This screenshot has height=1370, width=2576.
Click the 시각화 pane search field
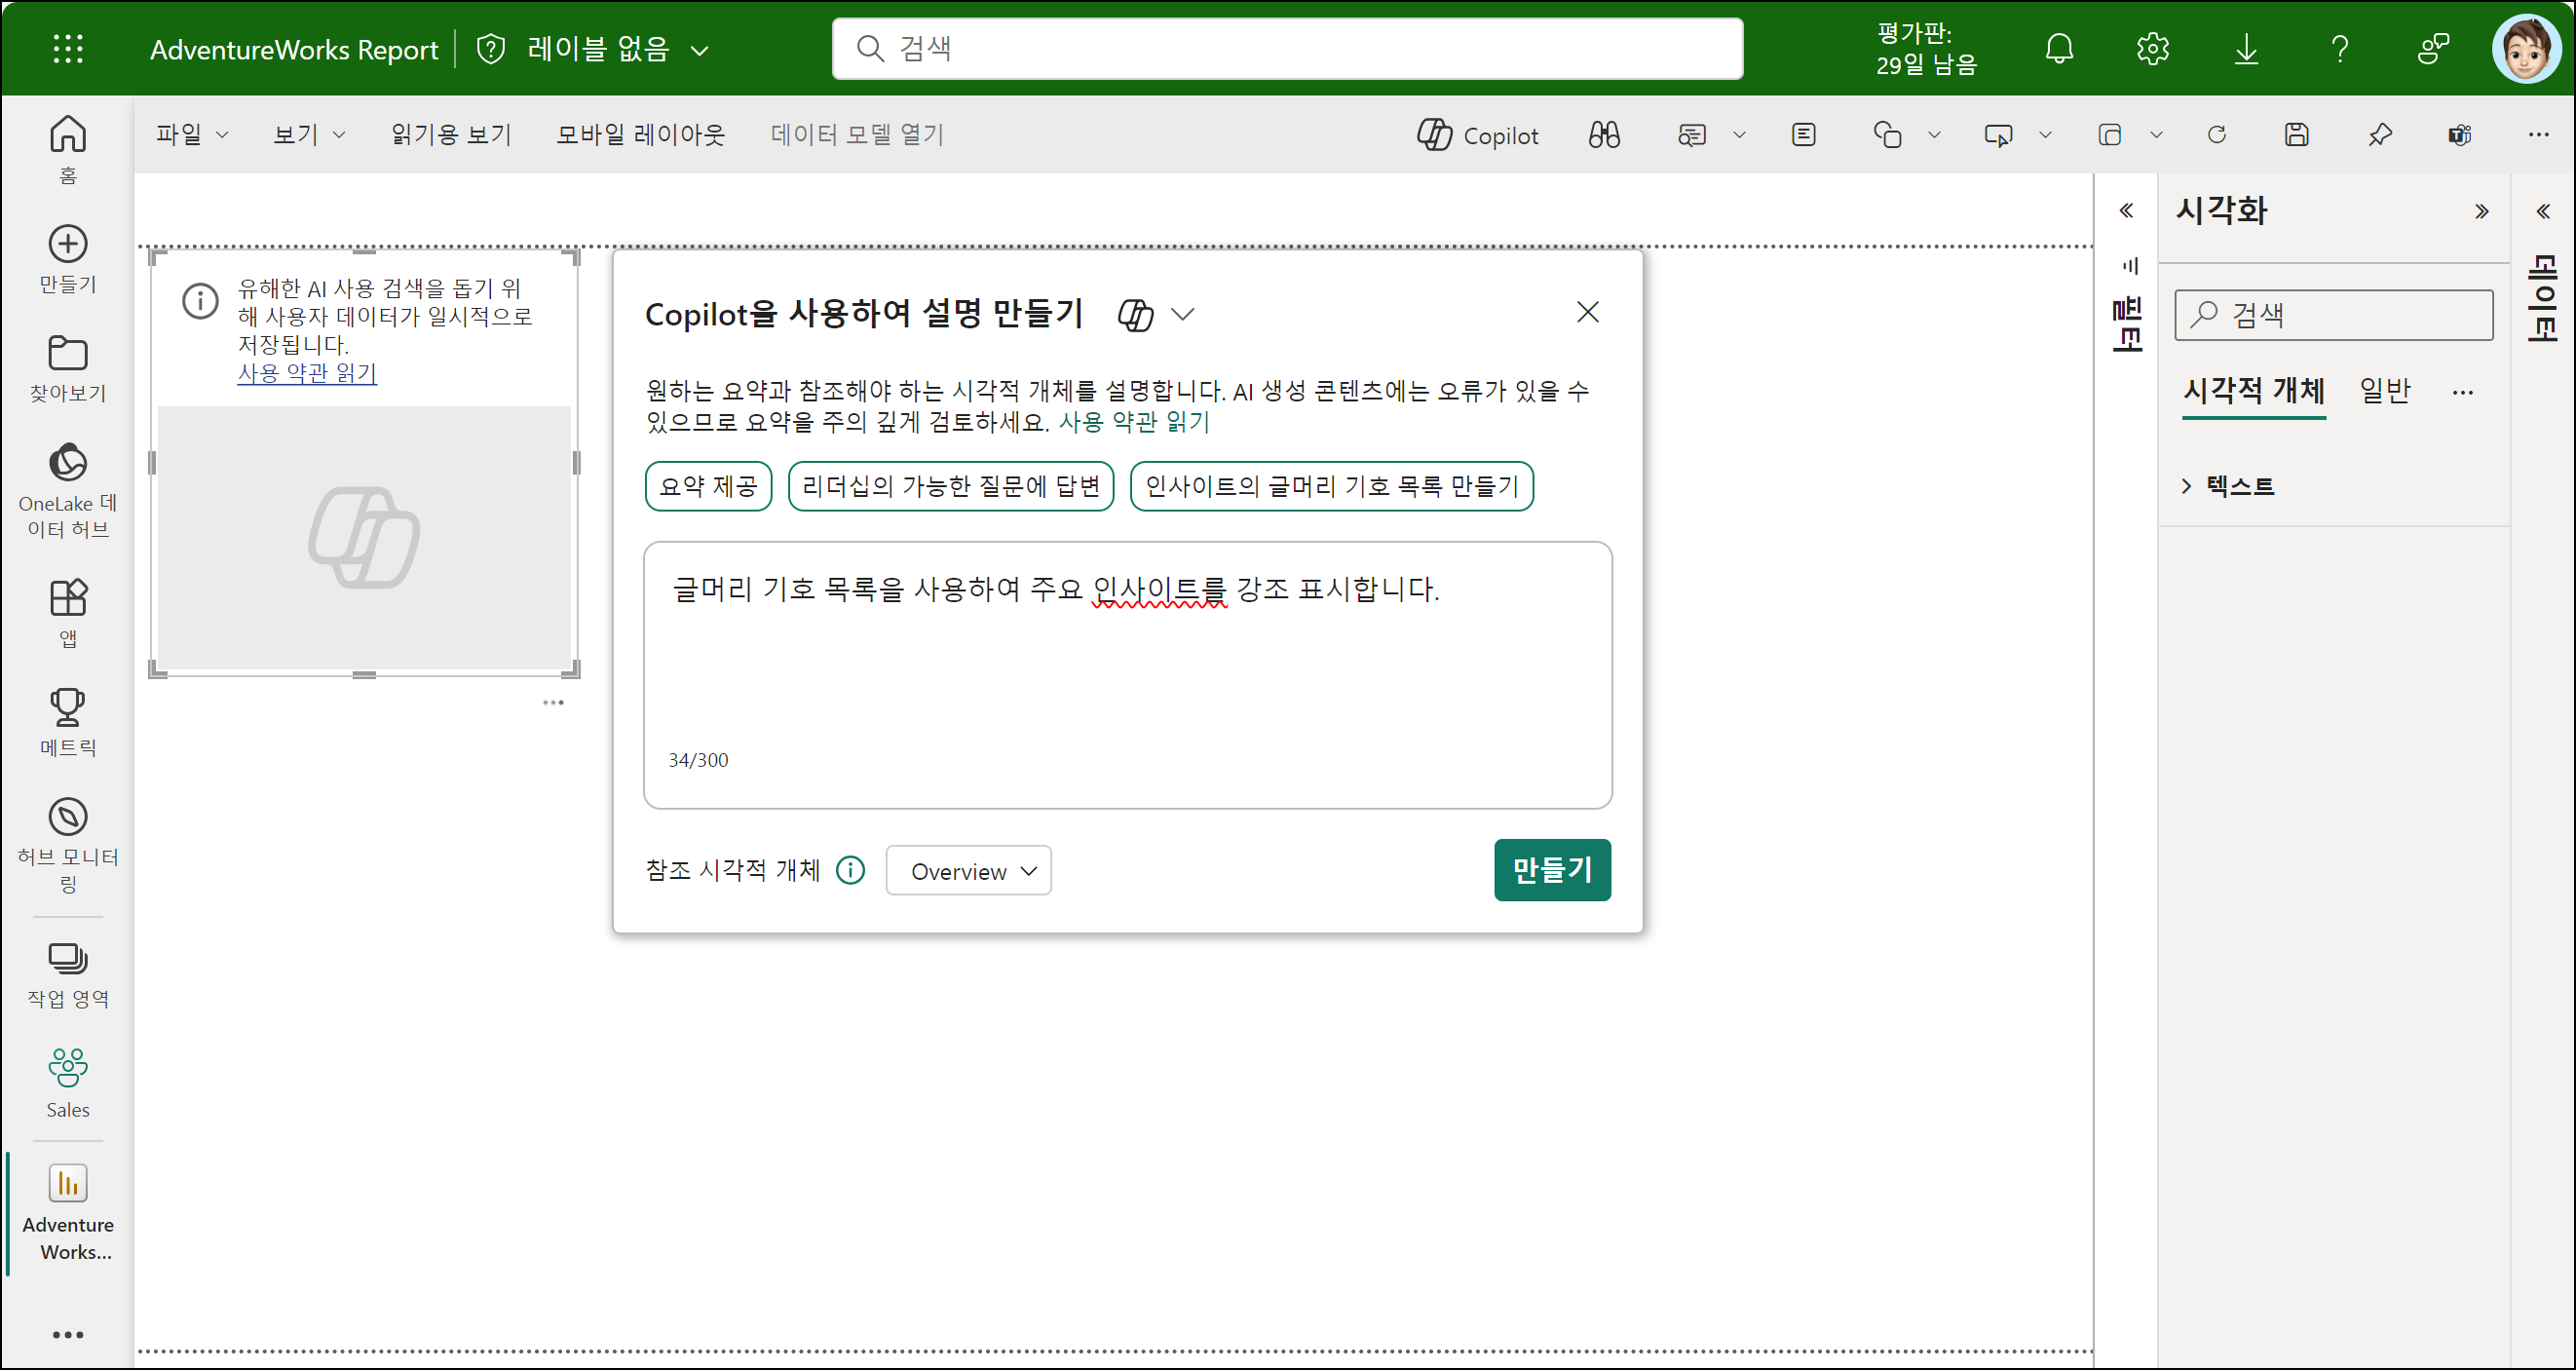tap(2332, 315)
